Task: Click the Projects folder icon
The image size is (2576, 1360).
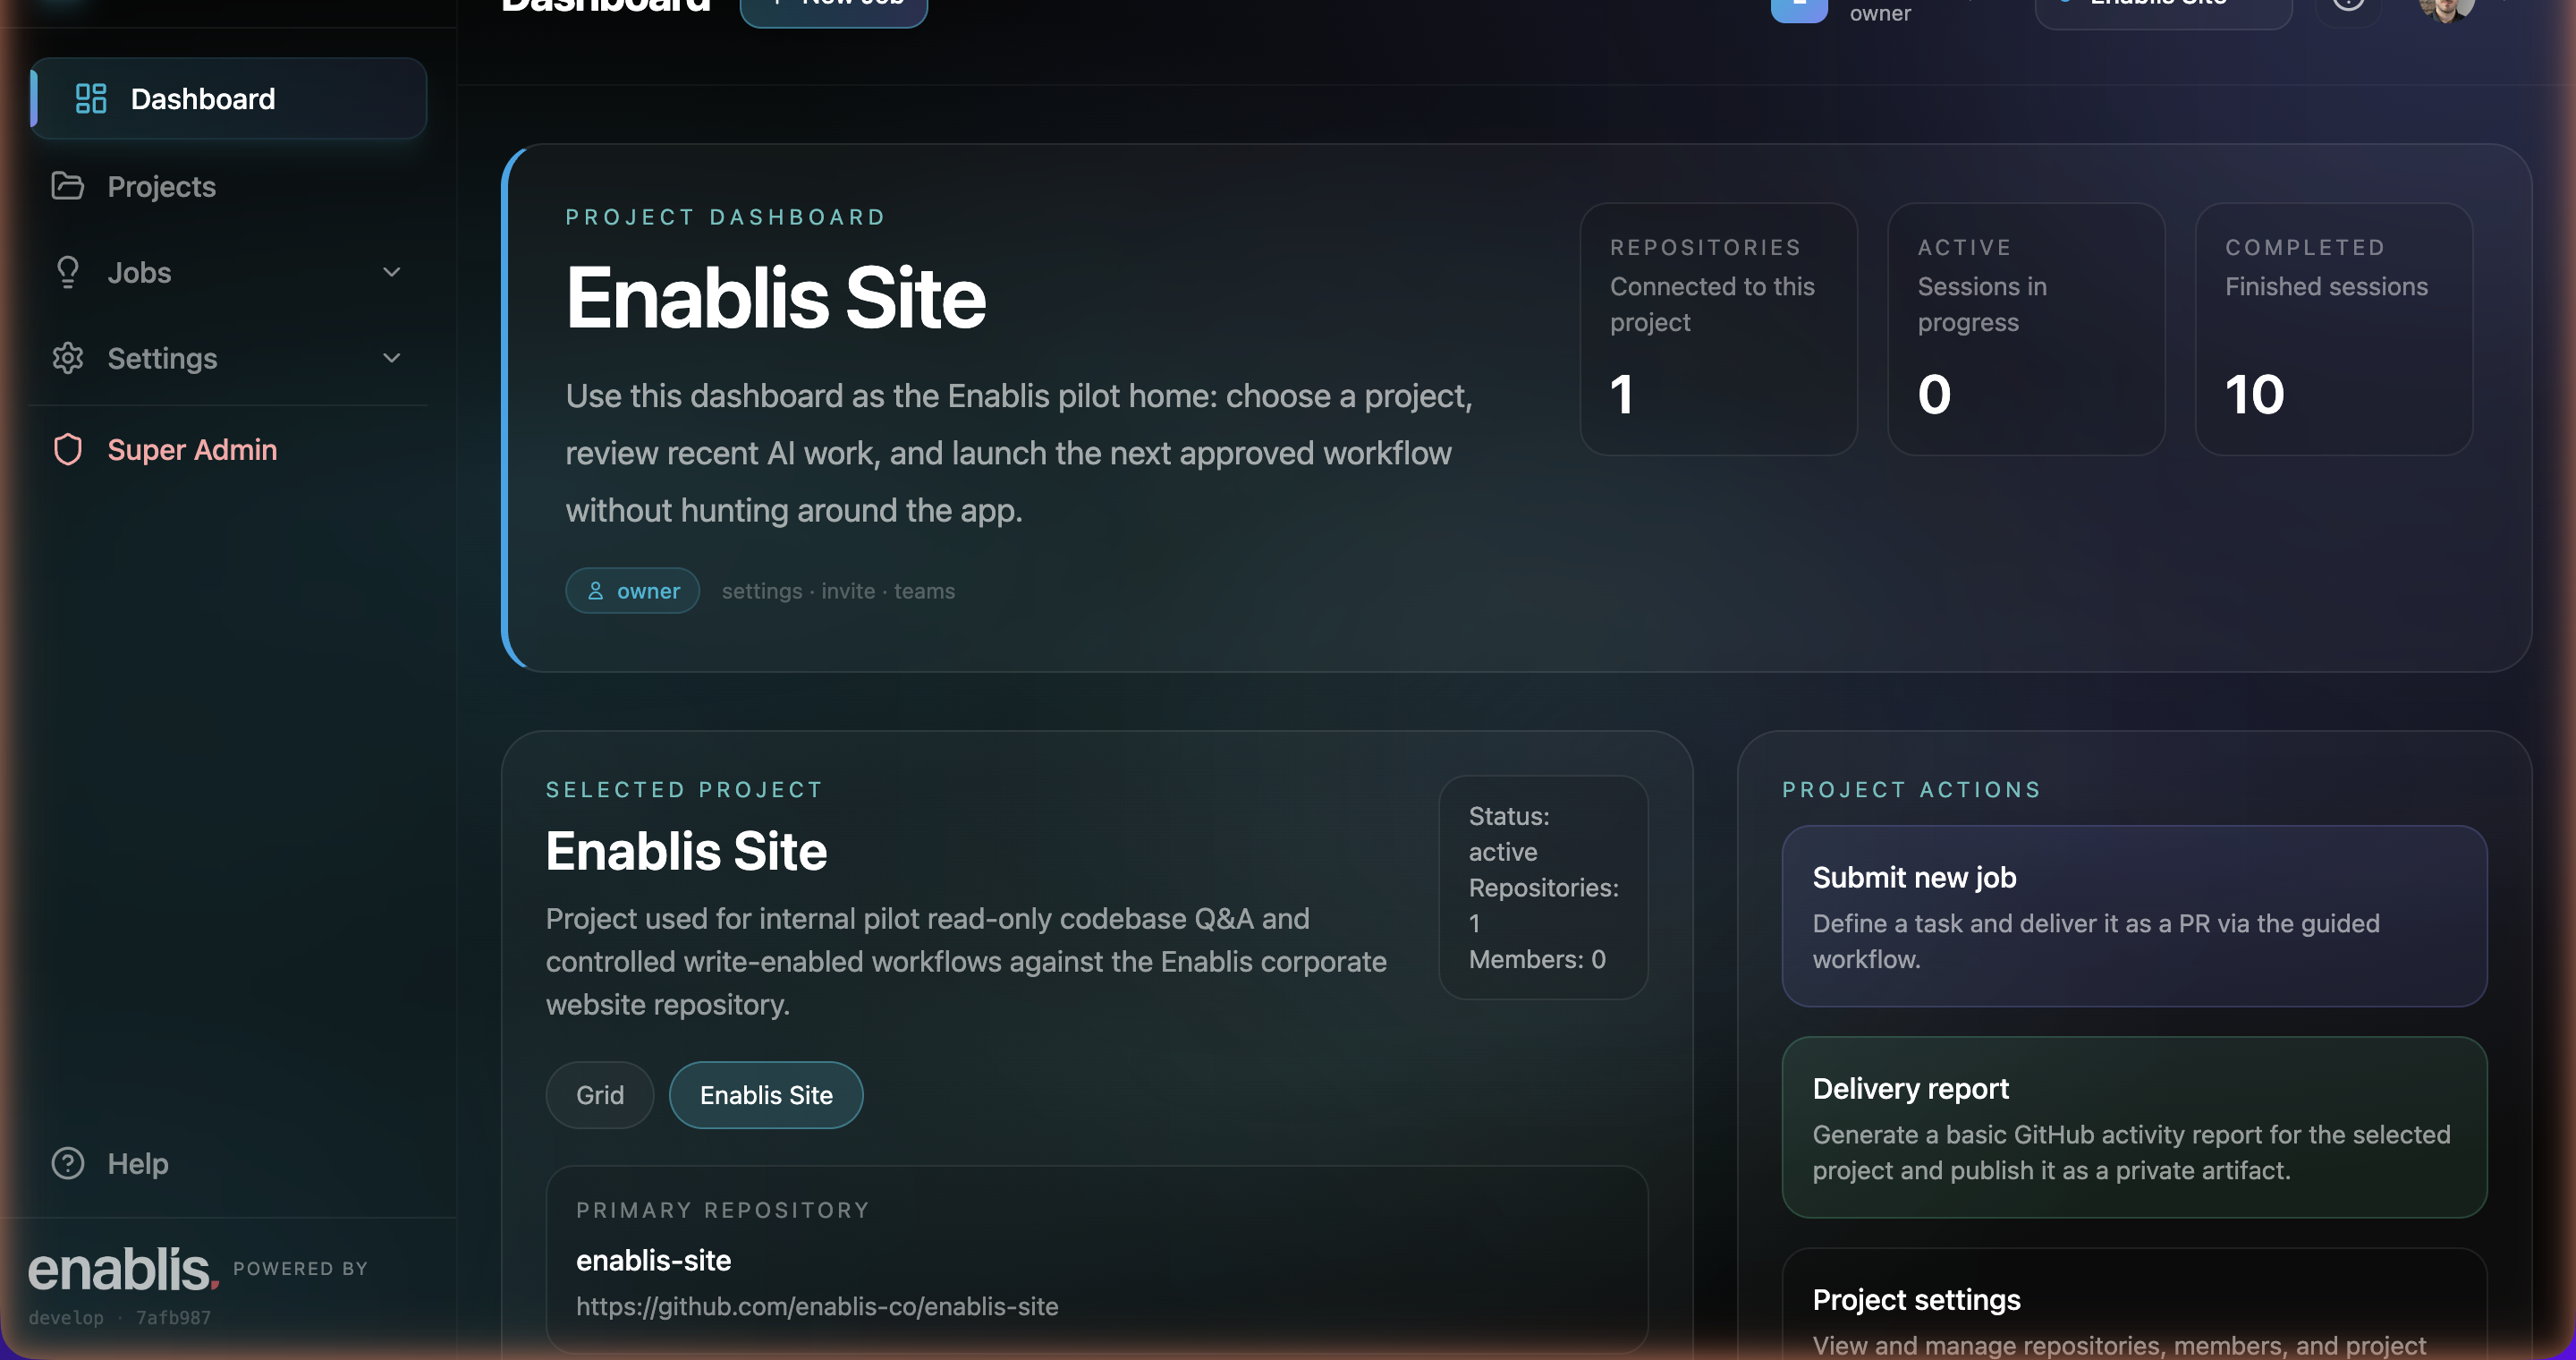Action: pos(67,186)
